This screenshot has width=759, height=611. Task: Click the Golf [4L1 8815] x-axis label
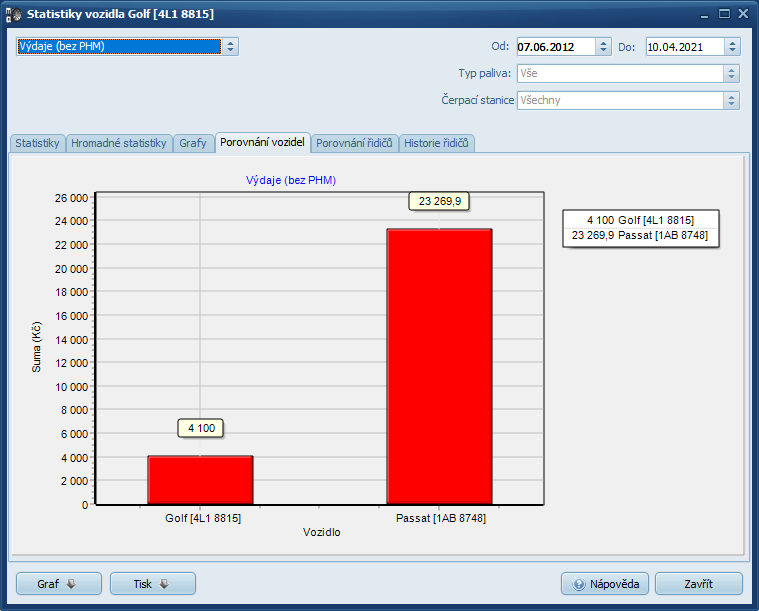[203, 518]
